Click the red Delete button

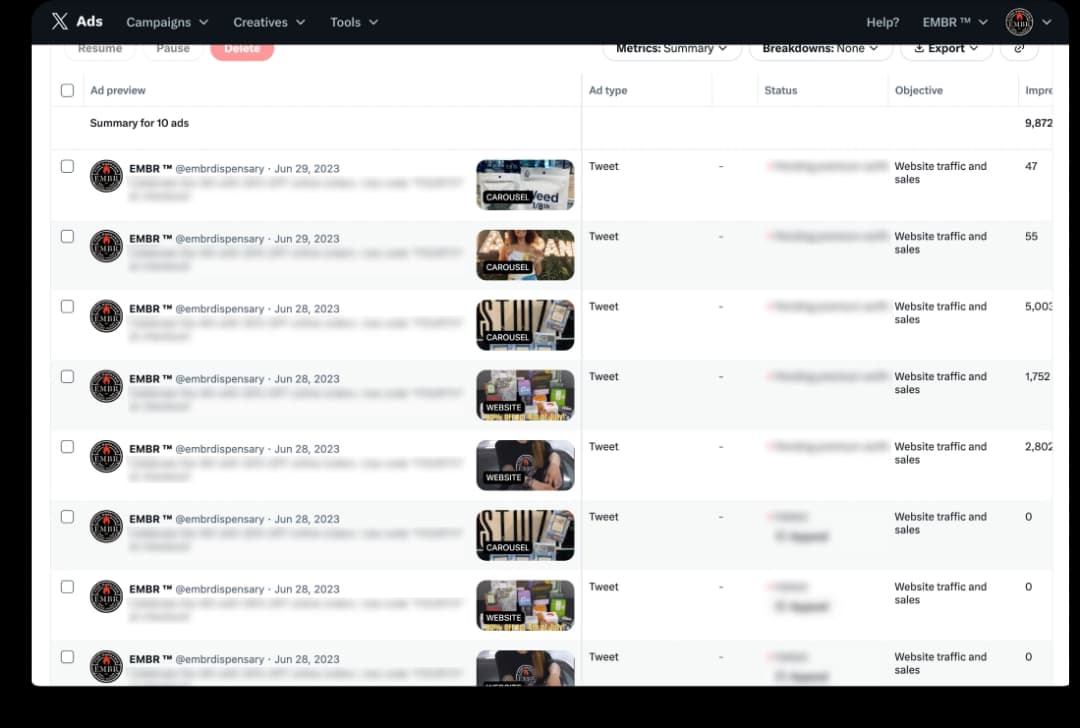click(242, 49)
